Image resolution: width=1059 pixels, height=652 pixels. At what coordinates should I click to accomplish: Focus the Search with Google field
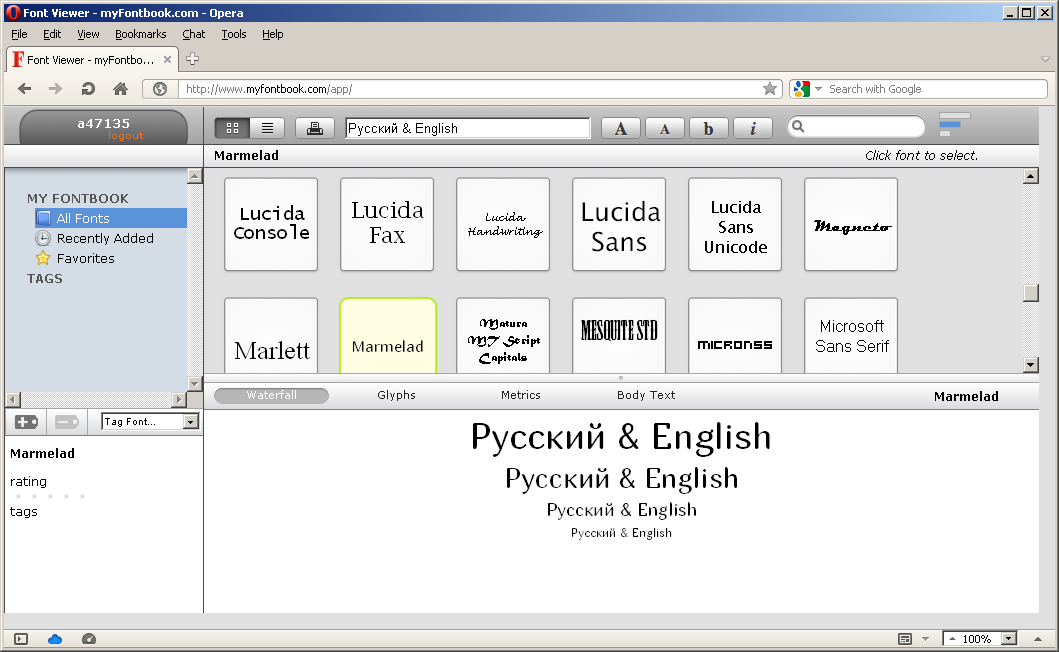pyautogui.click(x=935, y=89)
